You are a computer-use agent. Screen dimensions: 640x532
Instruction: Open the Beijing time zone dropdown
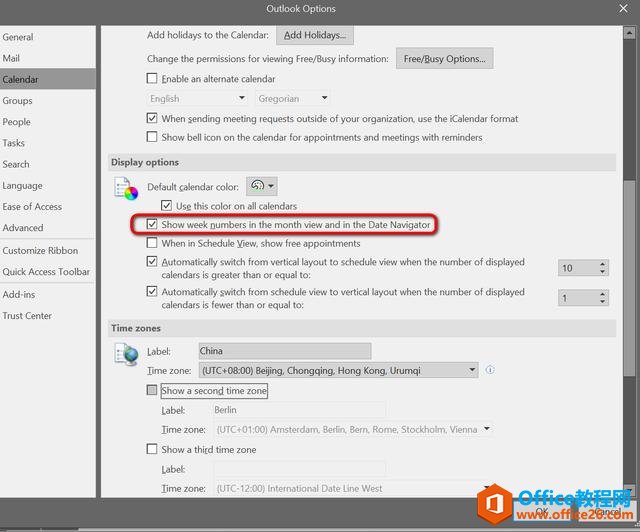(x=338, y=370)
